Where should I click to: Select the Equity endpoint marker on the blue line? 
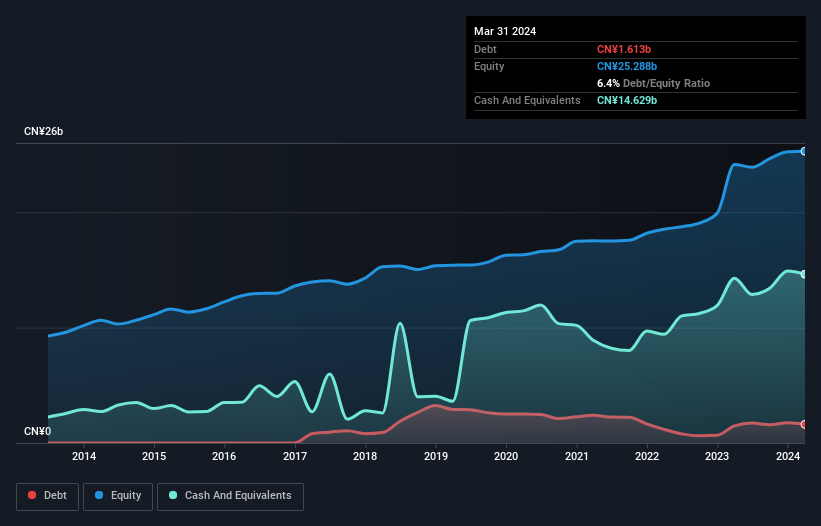(x=804, y=151)
